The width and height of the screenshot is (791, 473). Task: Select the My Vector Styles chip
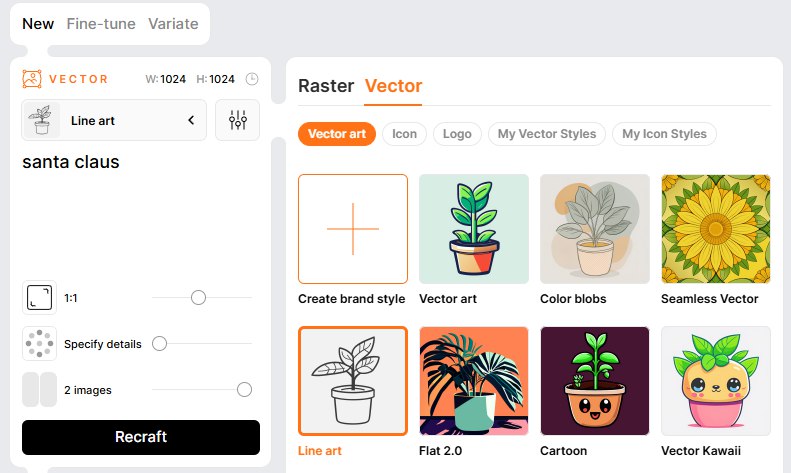click(x=547, y=134)
